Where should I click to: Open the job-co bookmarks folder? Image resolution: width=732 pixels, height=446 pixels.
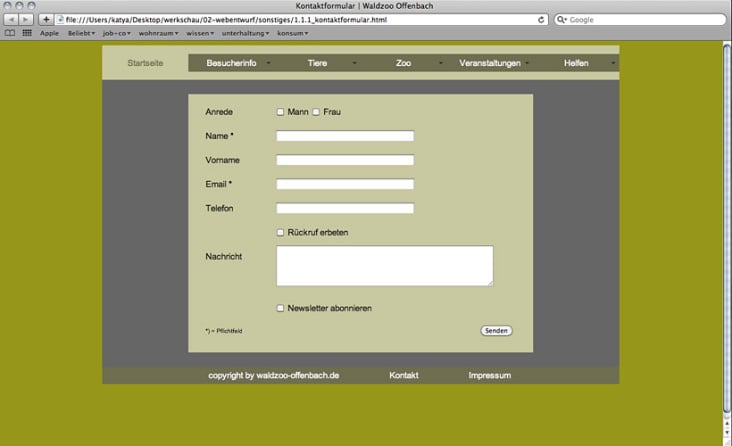pyautogui.click(x=117, y=33)
